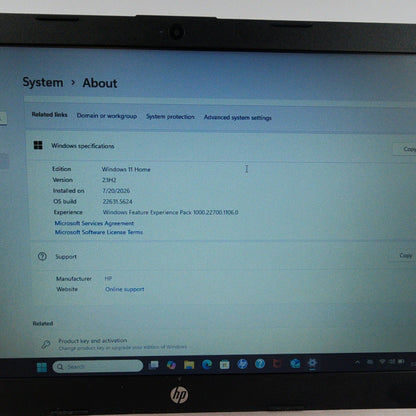
Task: Click the 'Experience' label
Action: [x=68, y=212]
